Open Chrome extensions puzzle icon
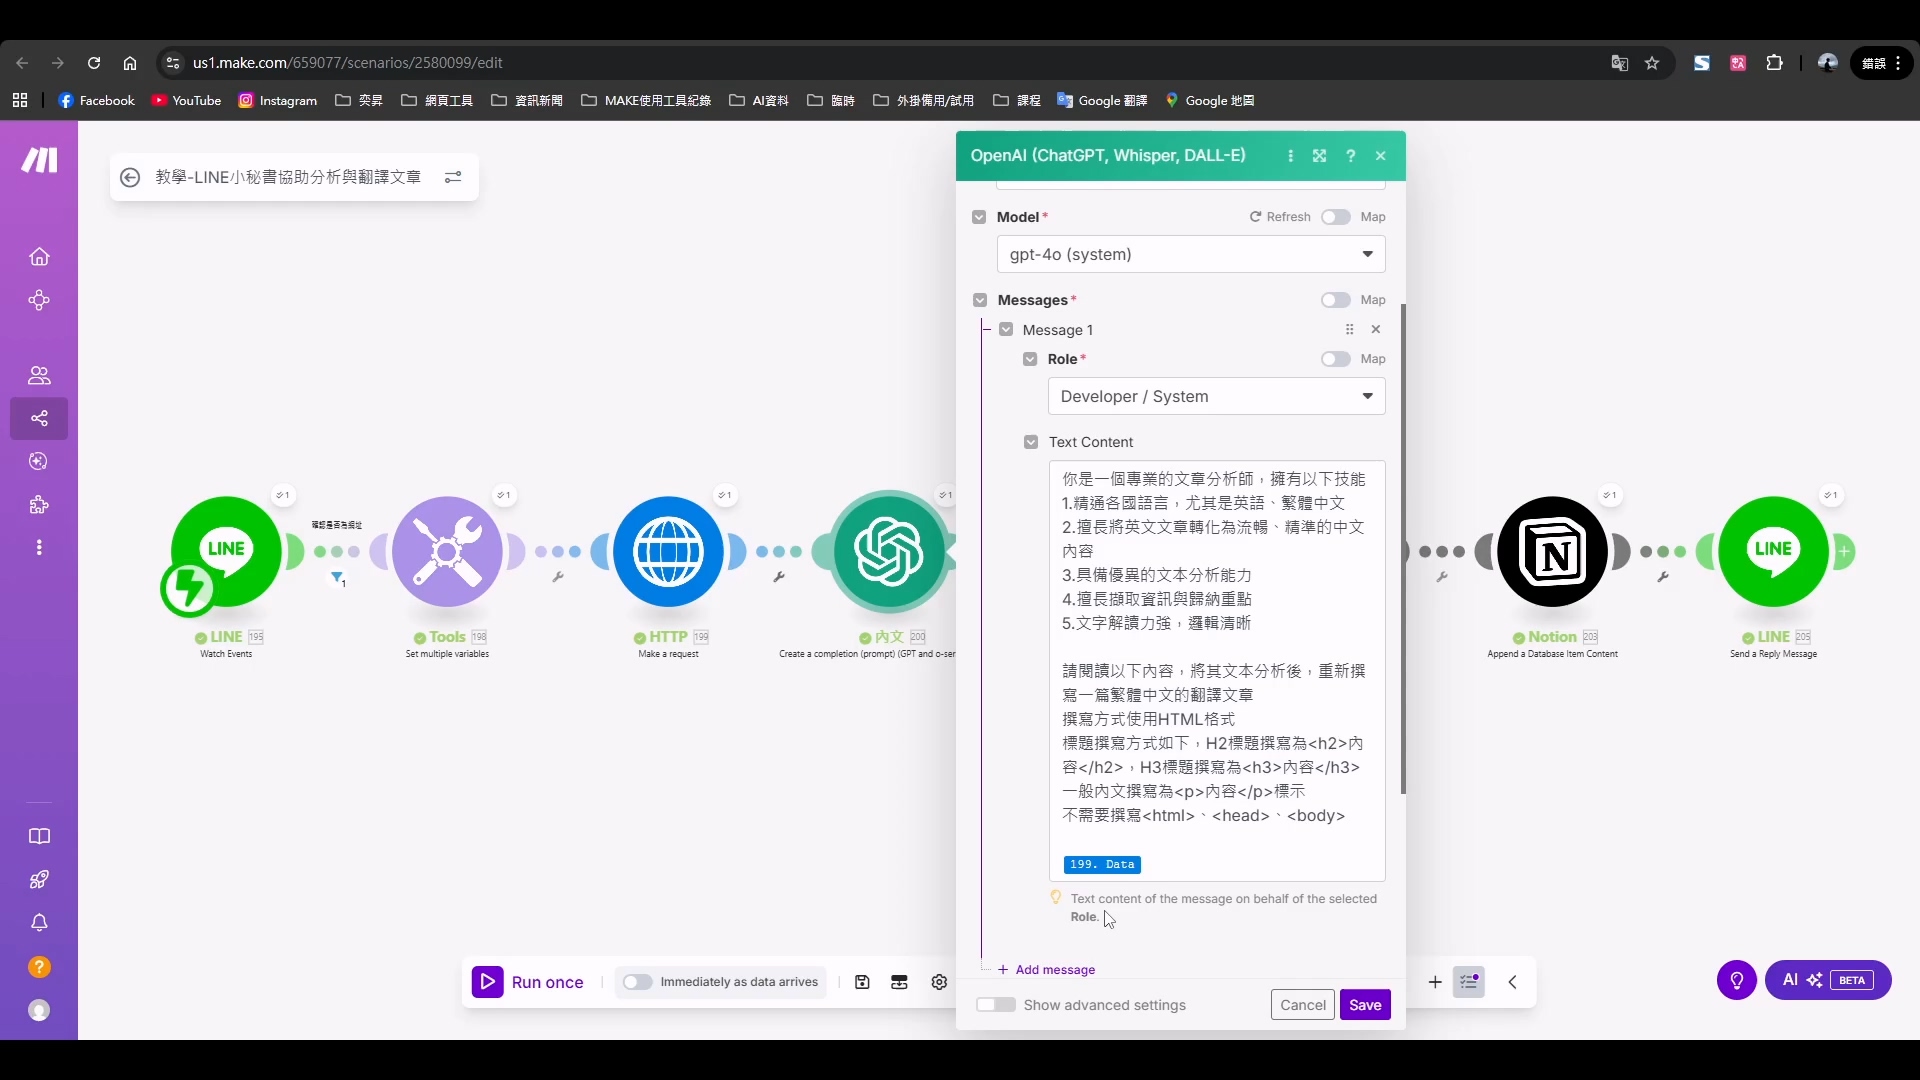 click(x=1775, y=63)
